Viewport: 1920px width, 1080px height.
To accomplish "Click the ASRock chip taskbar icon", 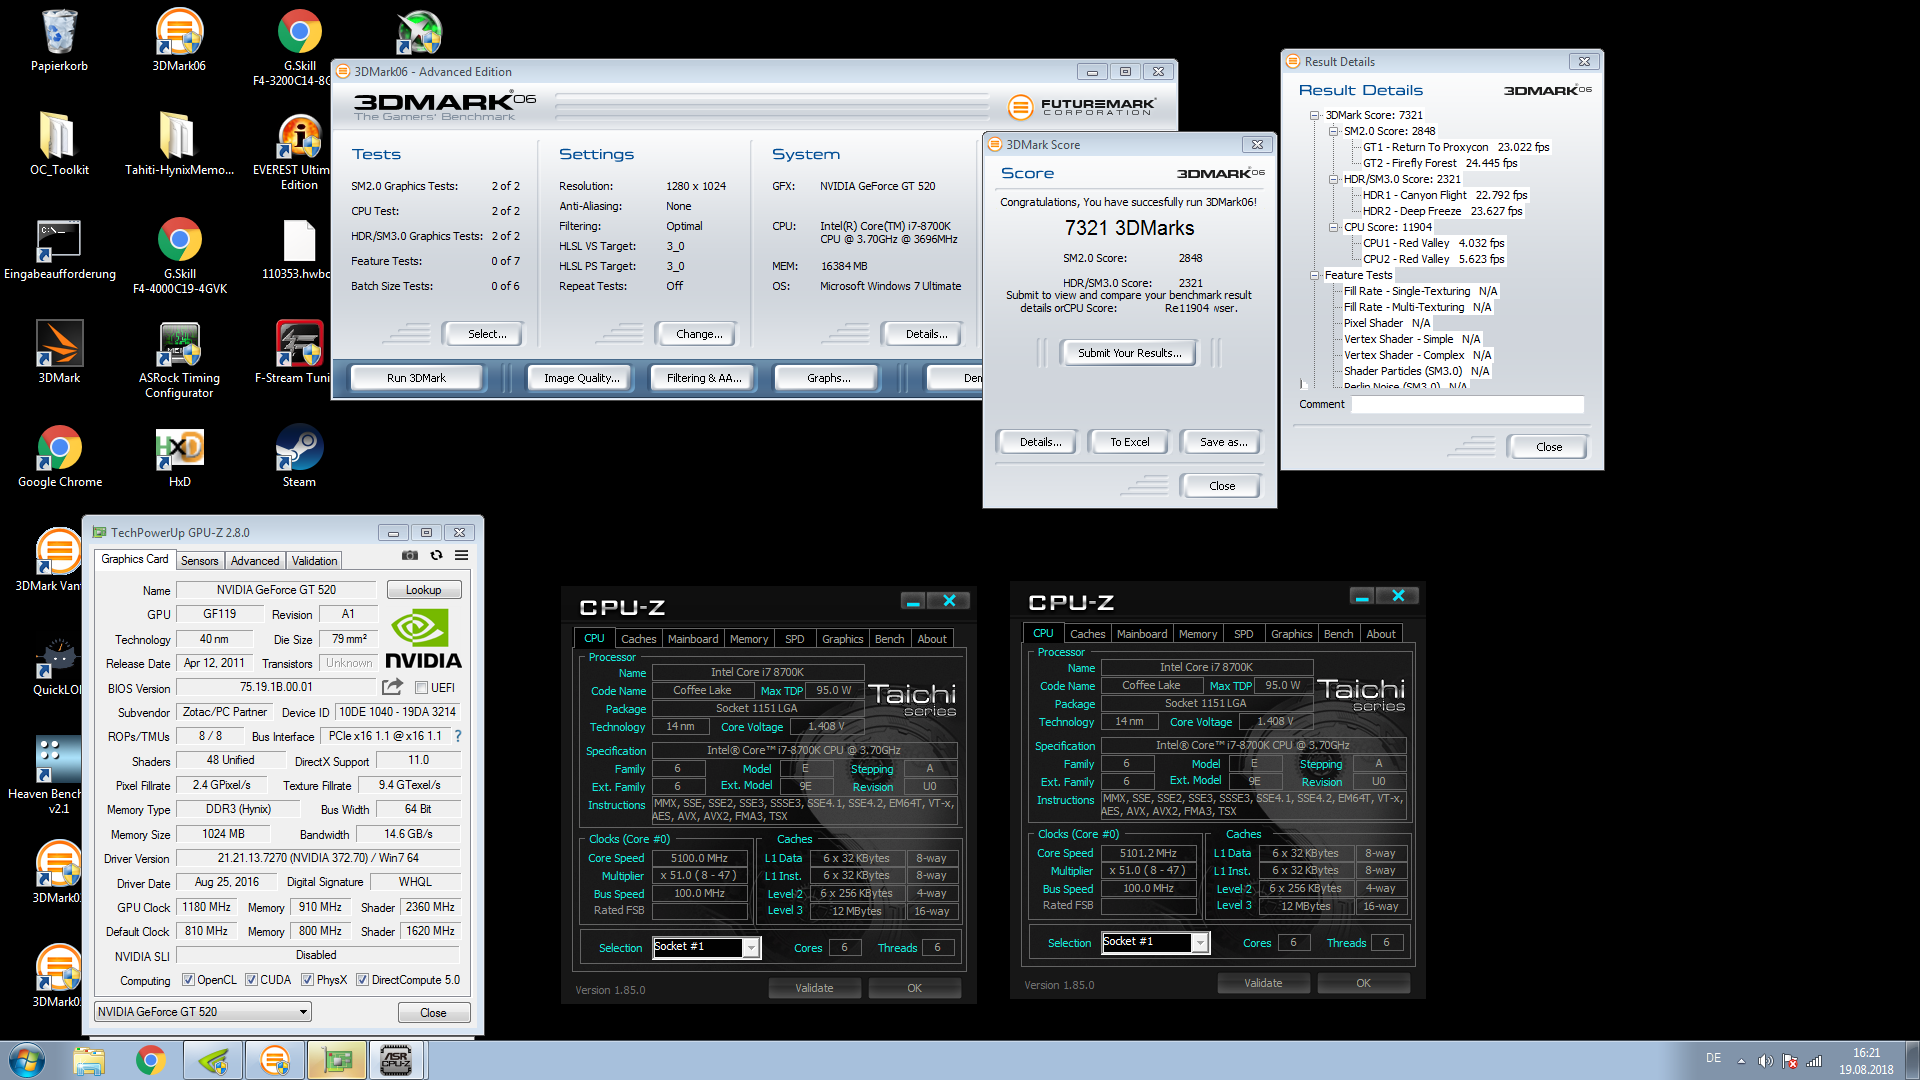I will (397, 1060).
